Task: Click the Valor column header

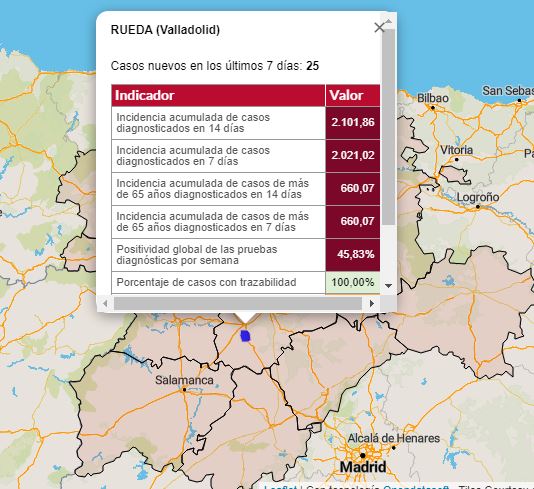Action: pyautogui.click(x=353, y=95)
